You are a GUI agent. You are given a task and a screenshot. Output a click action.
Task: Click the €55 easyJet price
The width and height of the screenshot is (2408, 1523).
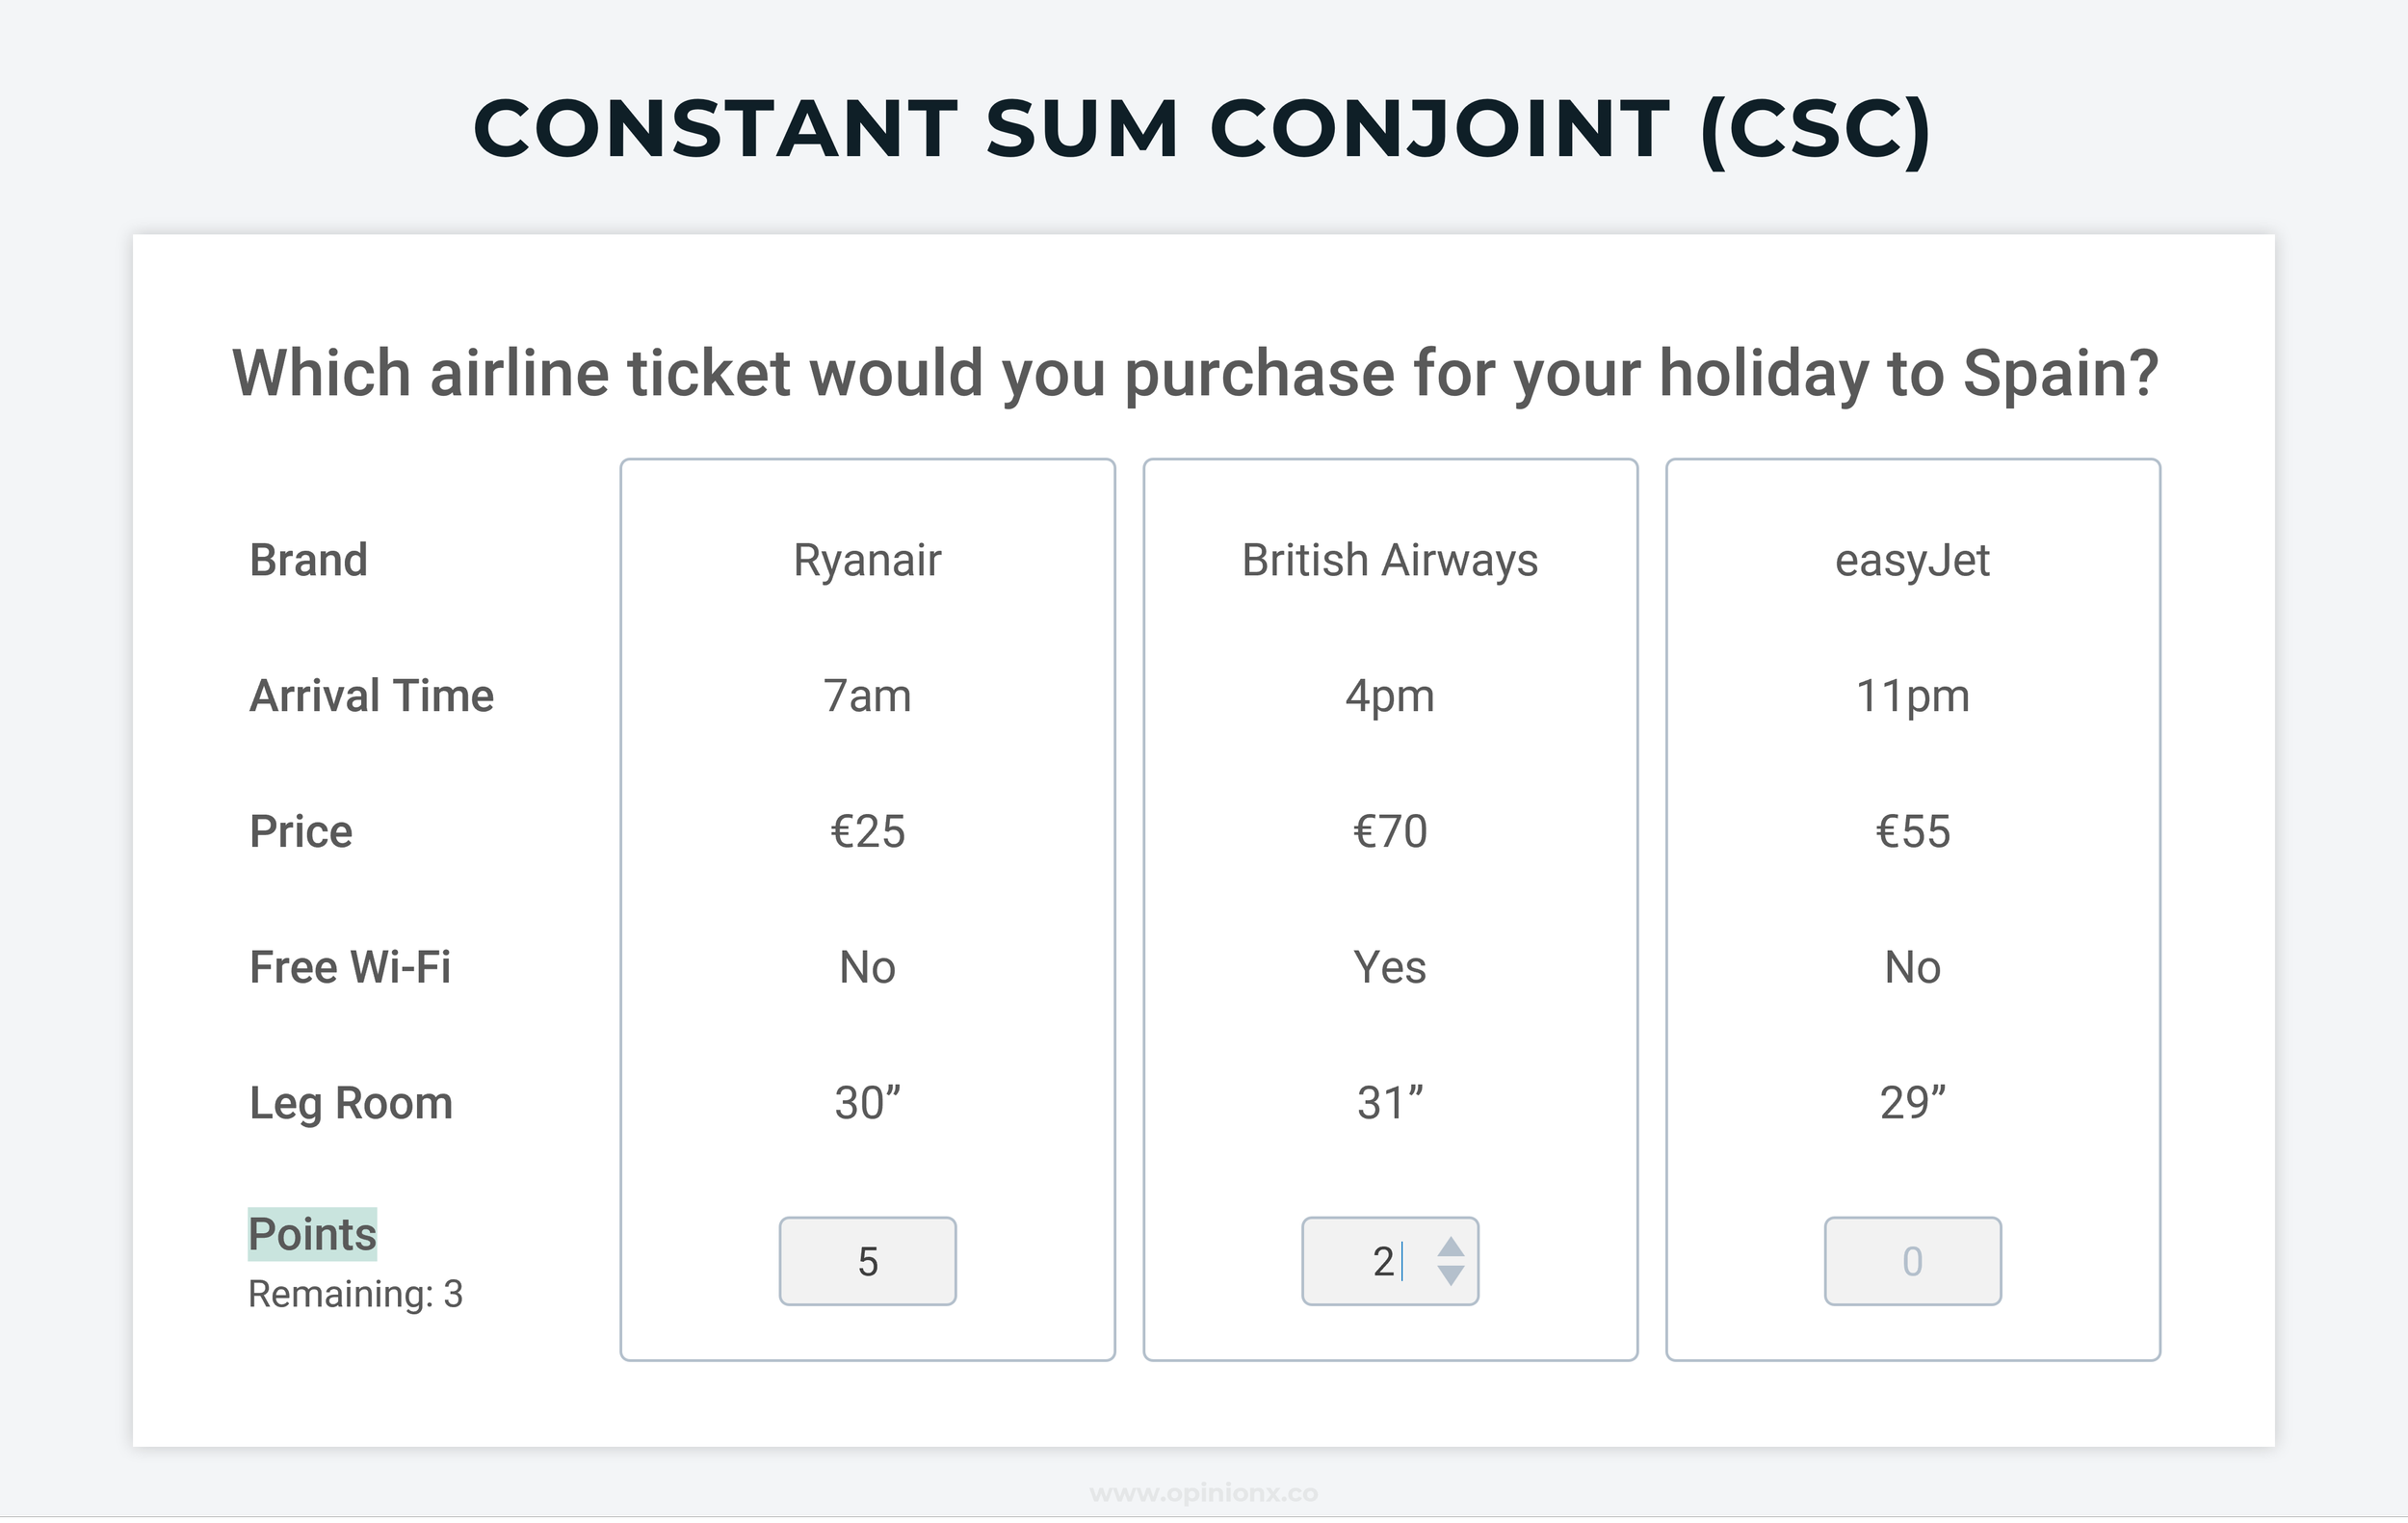[1912, 832]
